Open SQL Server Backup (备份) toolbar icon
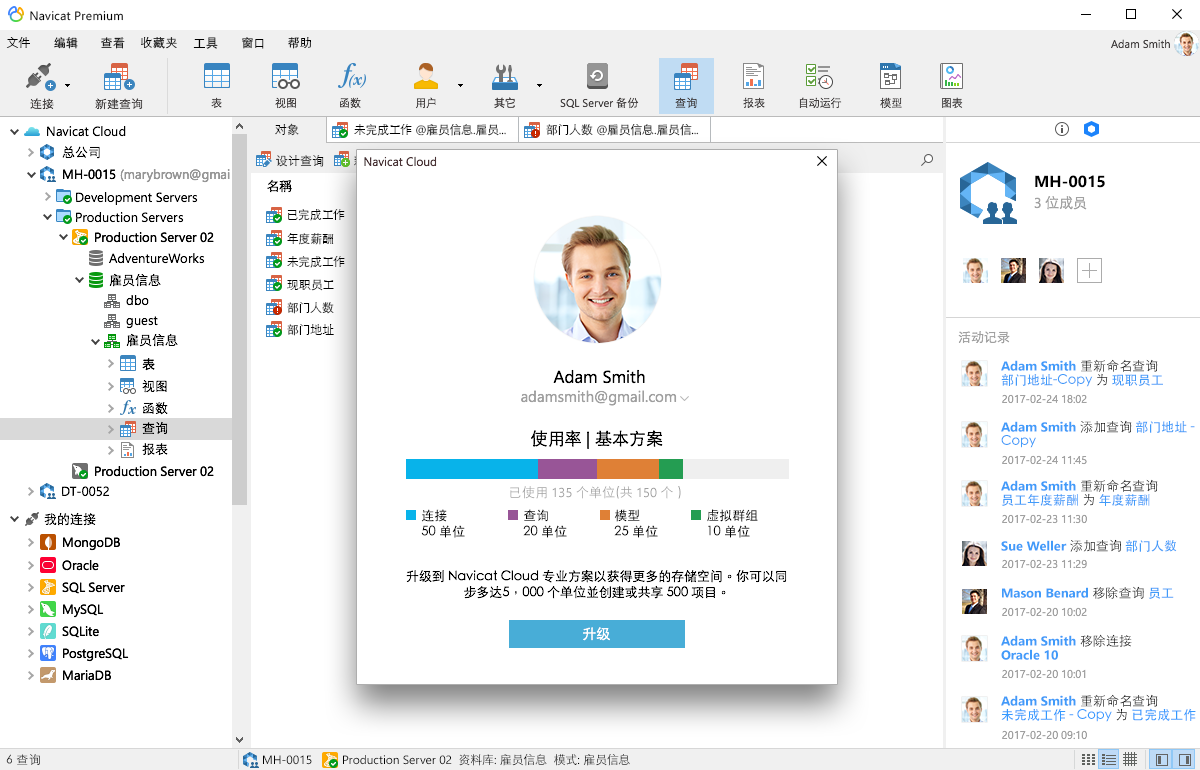1200x770 pixels. [x=598, y=85]
